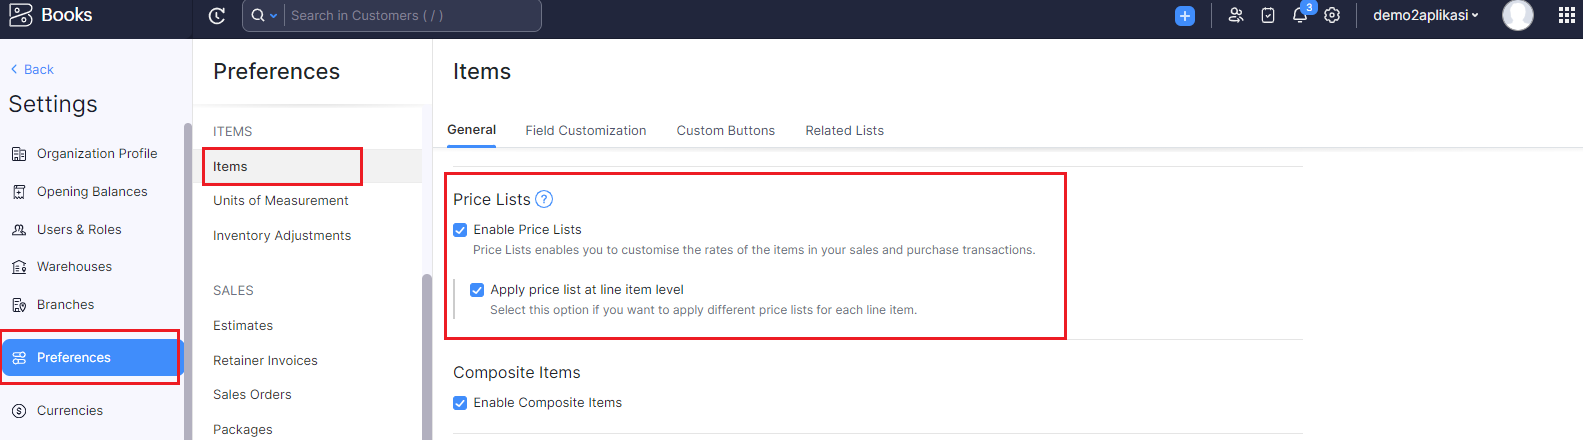Viewport: 1583px width, 440px height.
Task: Click the Price Lists help icon
Action: pyautogui.click(x=544, y=199)
